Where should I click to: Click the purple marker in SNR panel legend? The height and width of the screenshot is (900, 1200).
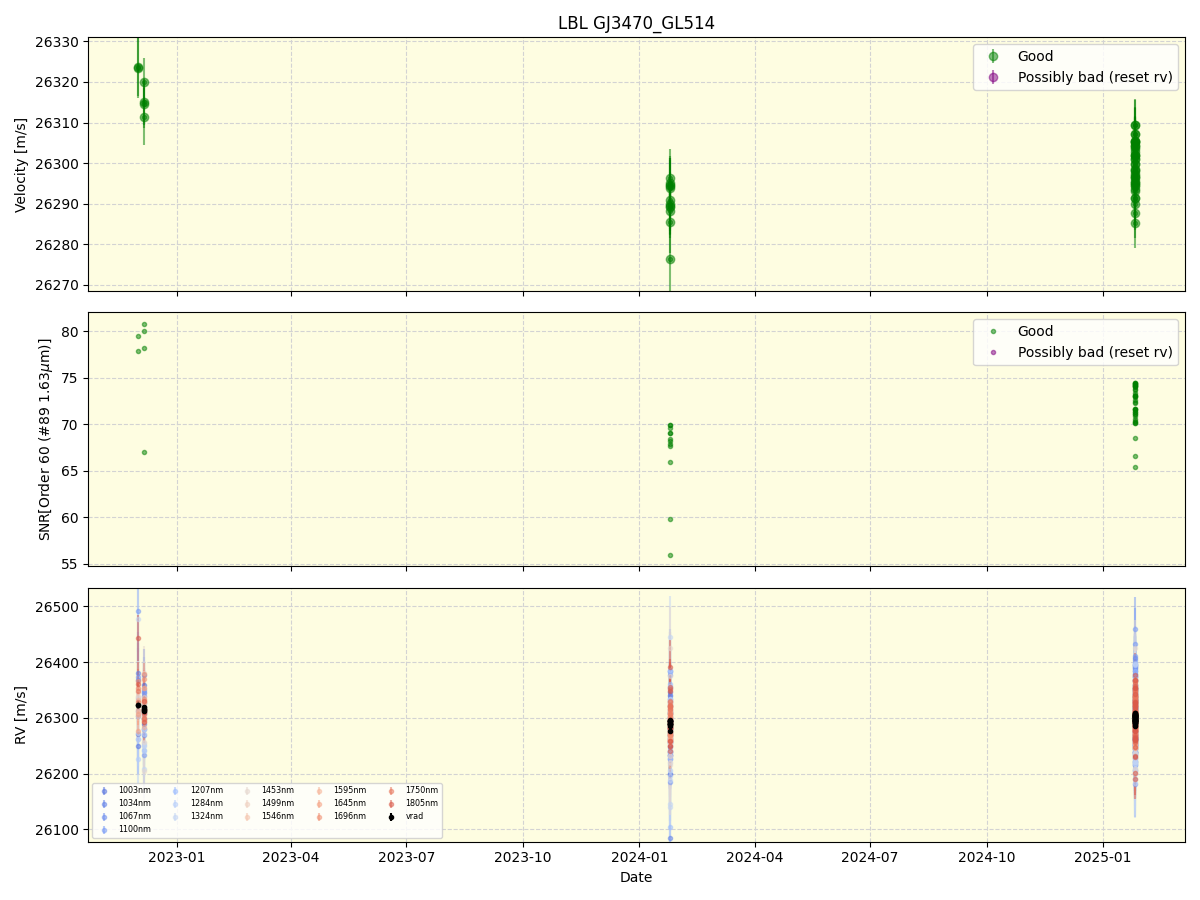993,352
